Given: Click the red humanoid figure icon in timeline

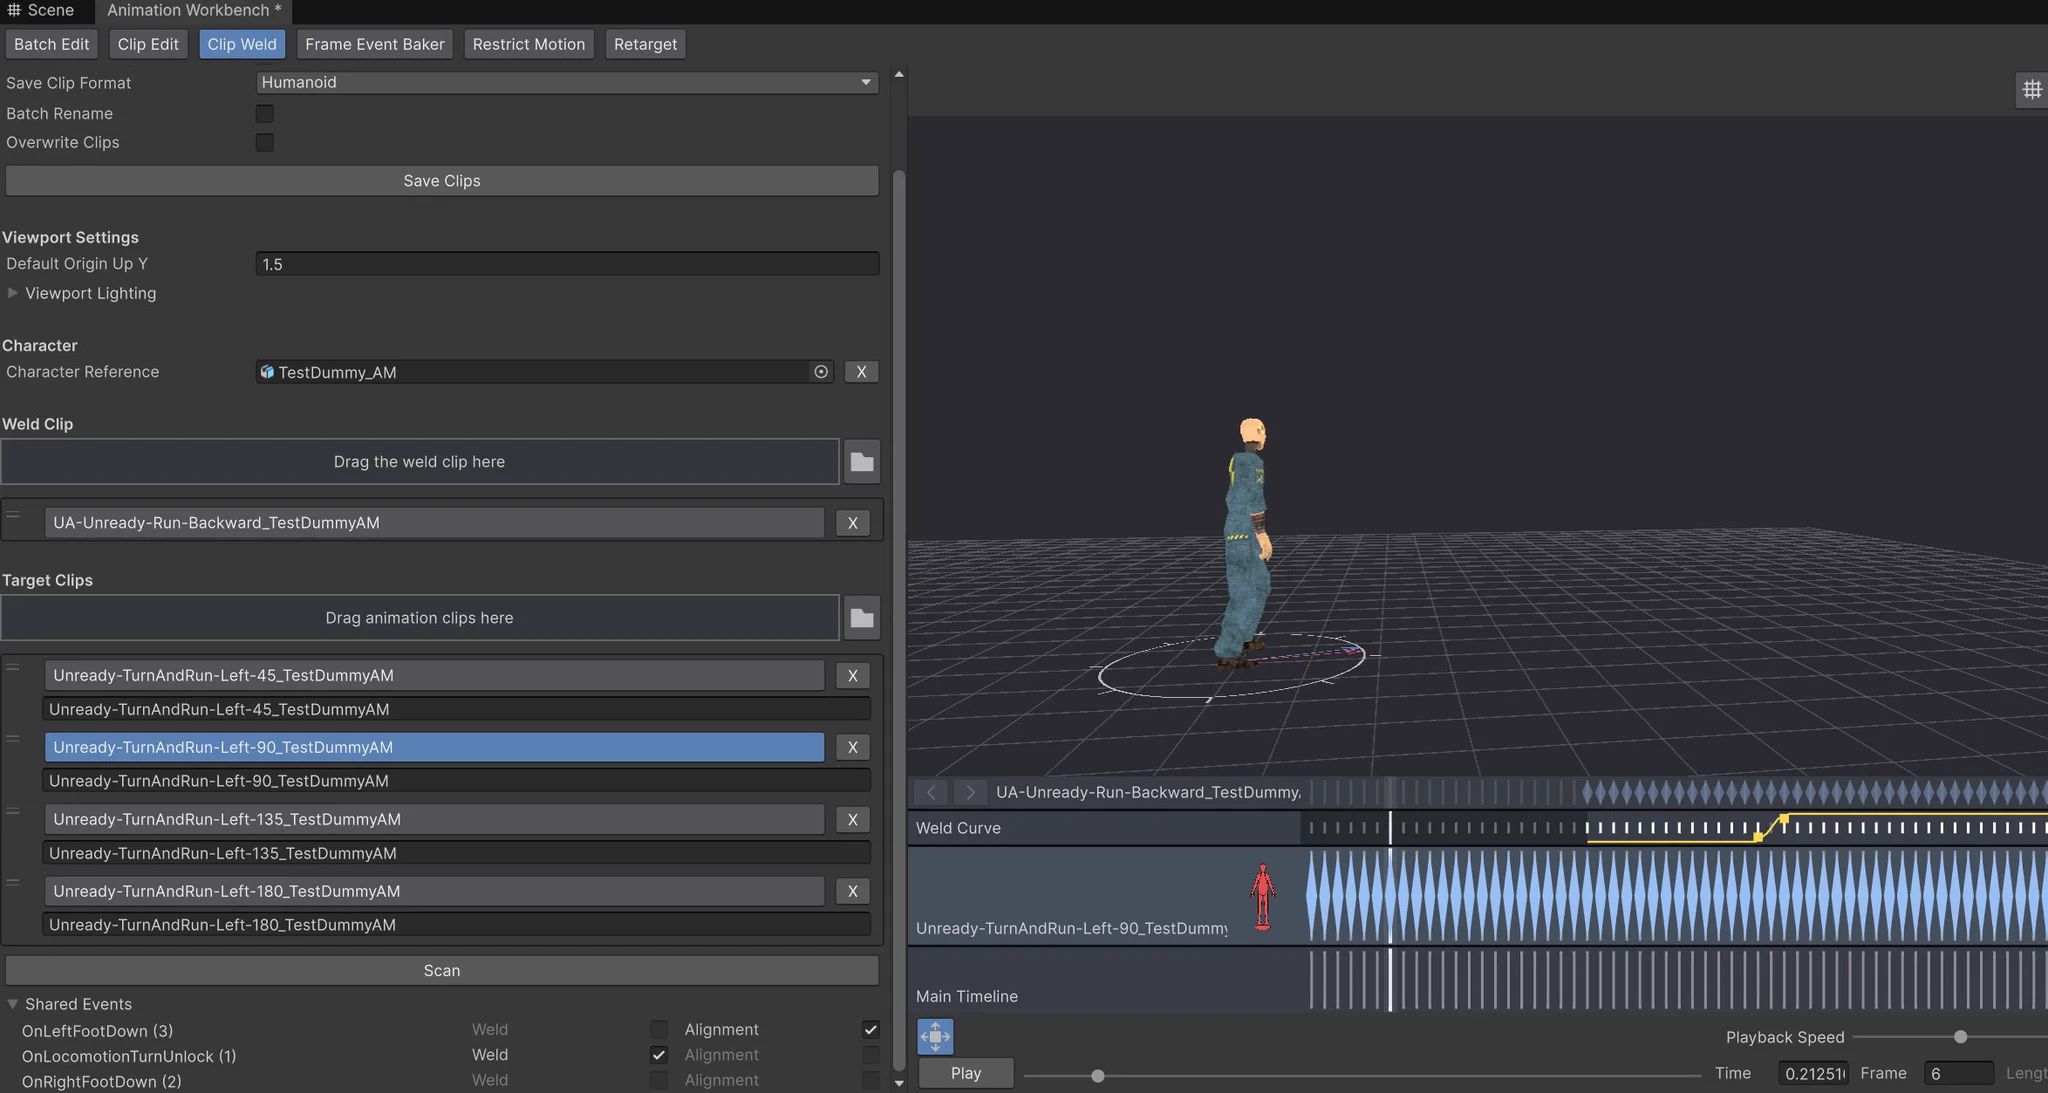Looking at the screenshot, I should [x=1263, y=897].
